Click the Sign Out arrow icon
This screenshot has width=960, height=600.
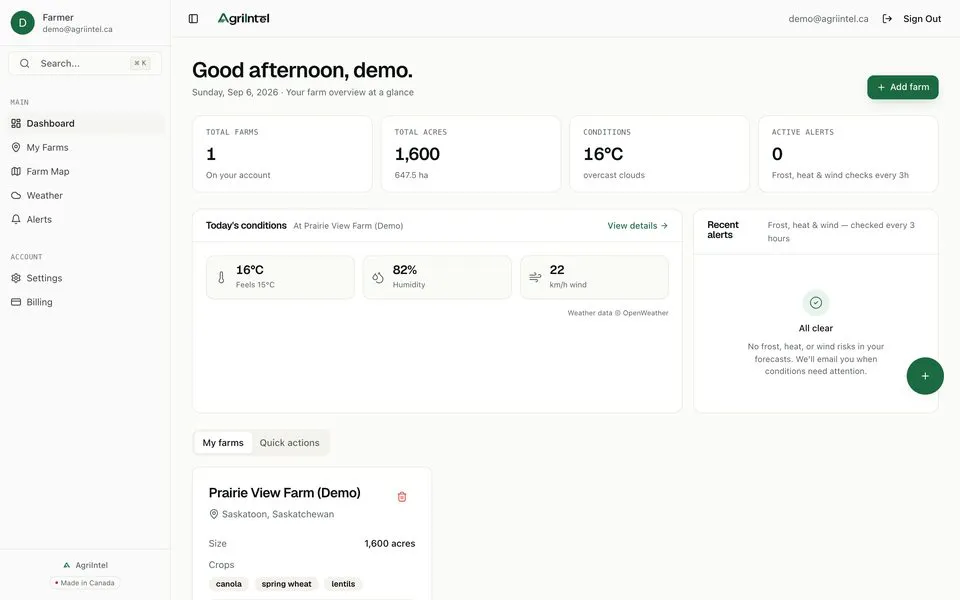tap(887, 19)
